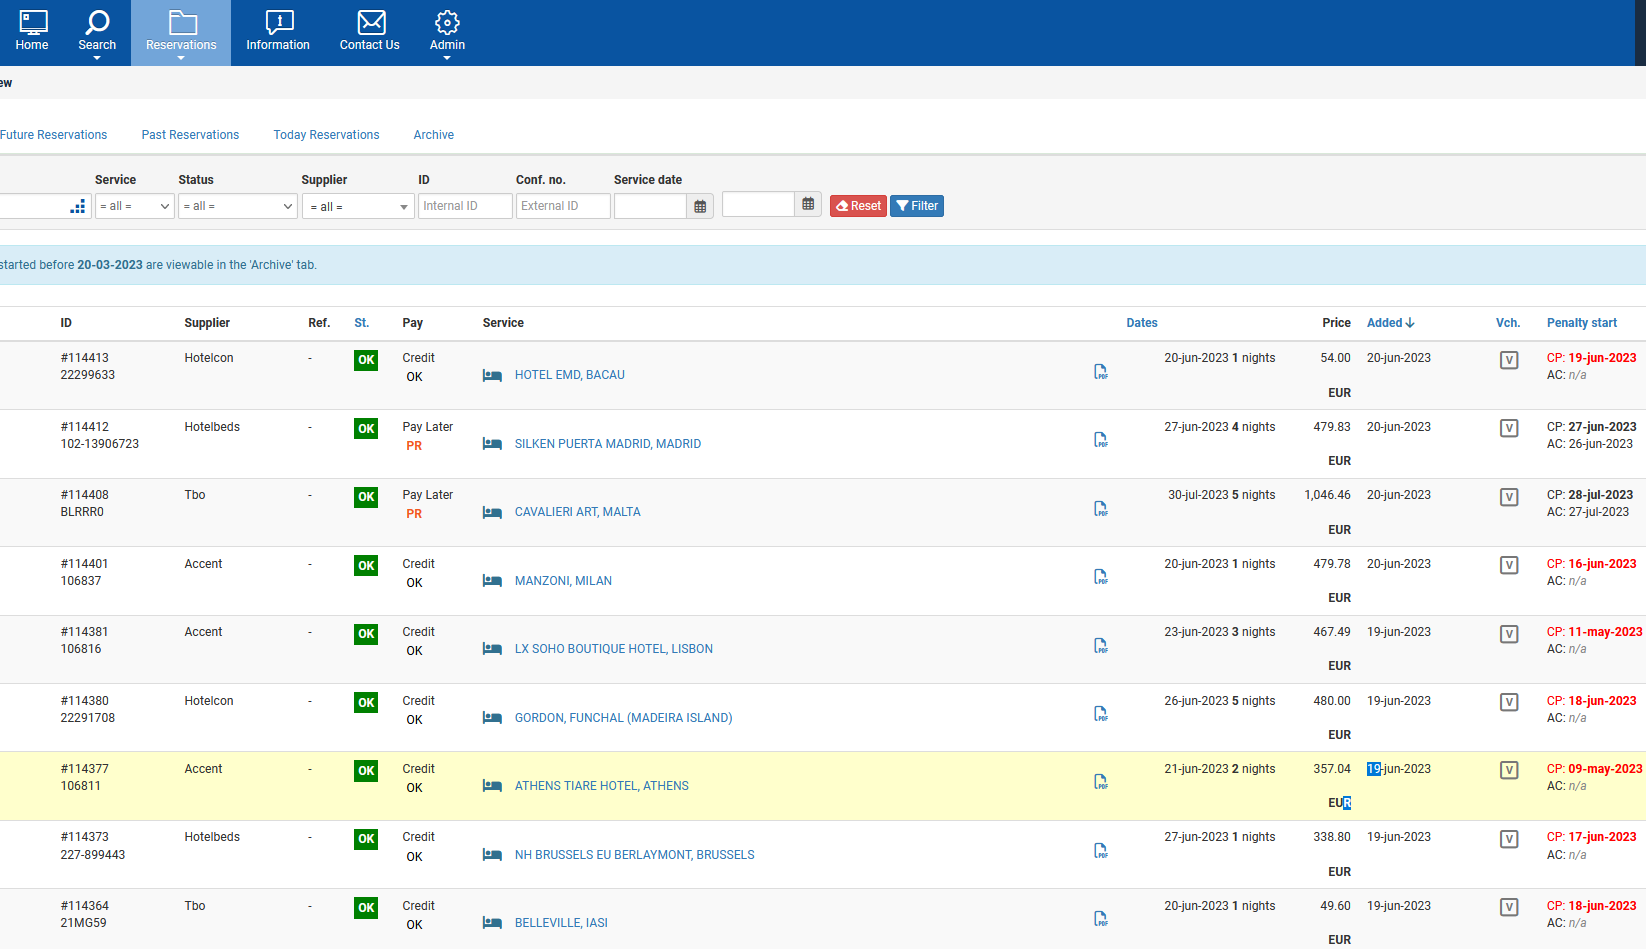Open voucher for reservation #114373
Image resolution: width=1646 pixels, height=949 pixels.
(x=1509, y=839)
